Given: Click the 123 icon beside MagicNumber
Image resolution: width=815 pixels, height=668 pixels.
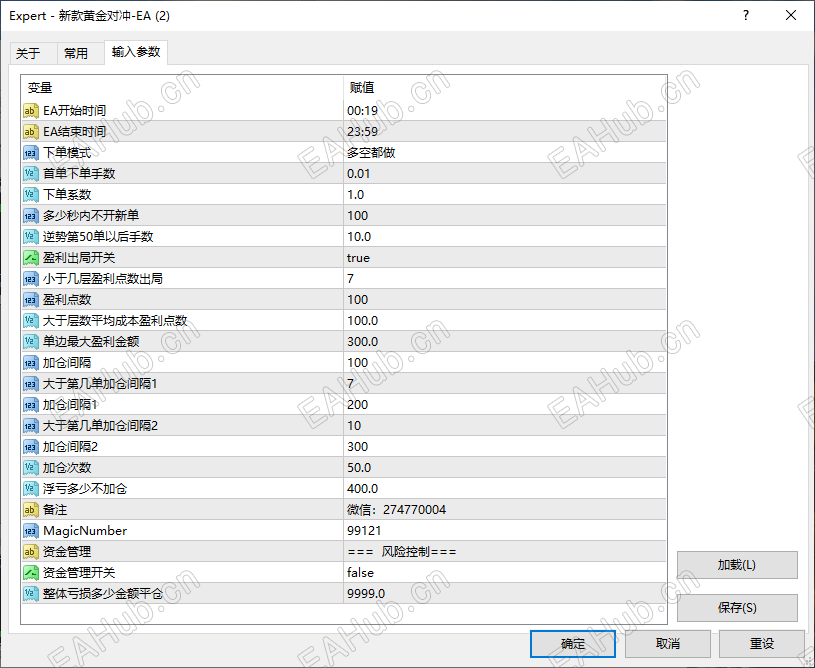Looking at the screenshot, I should tap(30, 531).
